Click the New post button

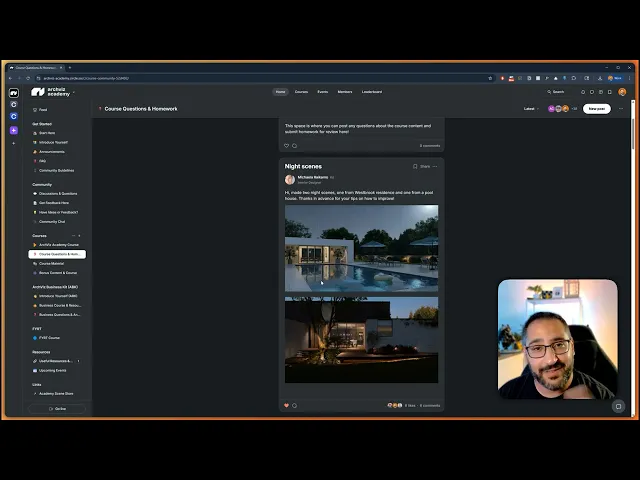click(x=597, y=109)
